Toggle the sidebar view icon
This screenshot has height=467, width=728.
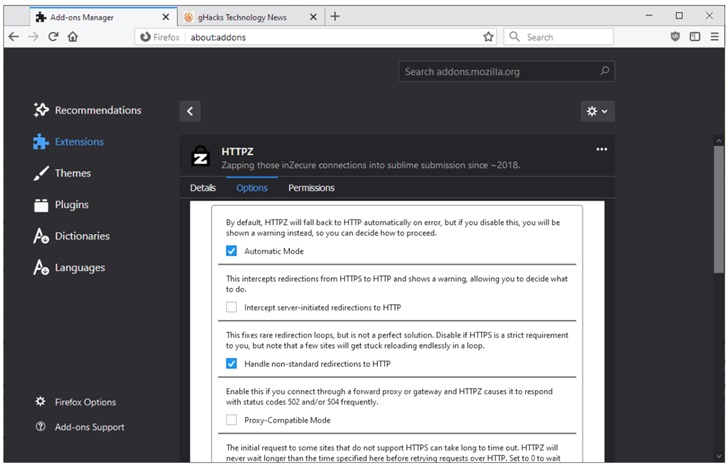(695, 37)
